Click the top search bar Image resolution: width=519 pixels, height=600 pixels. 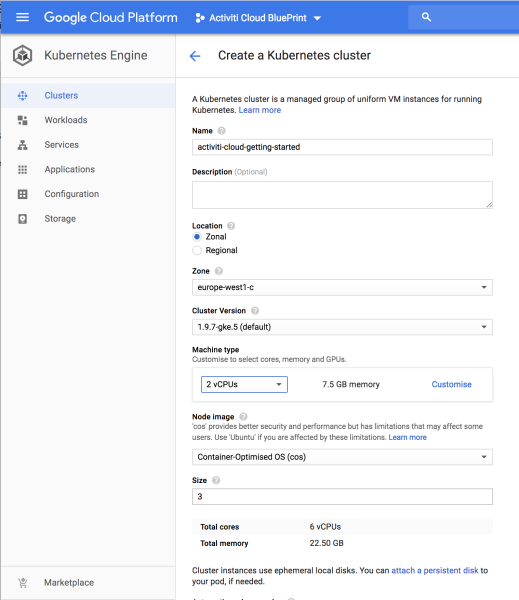pos(464,17)
